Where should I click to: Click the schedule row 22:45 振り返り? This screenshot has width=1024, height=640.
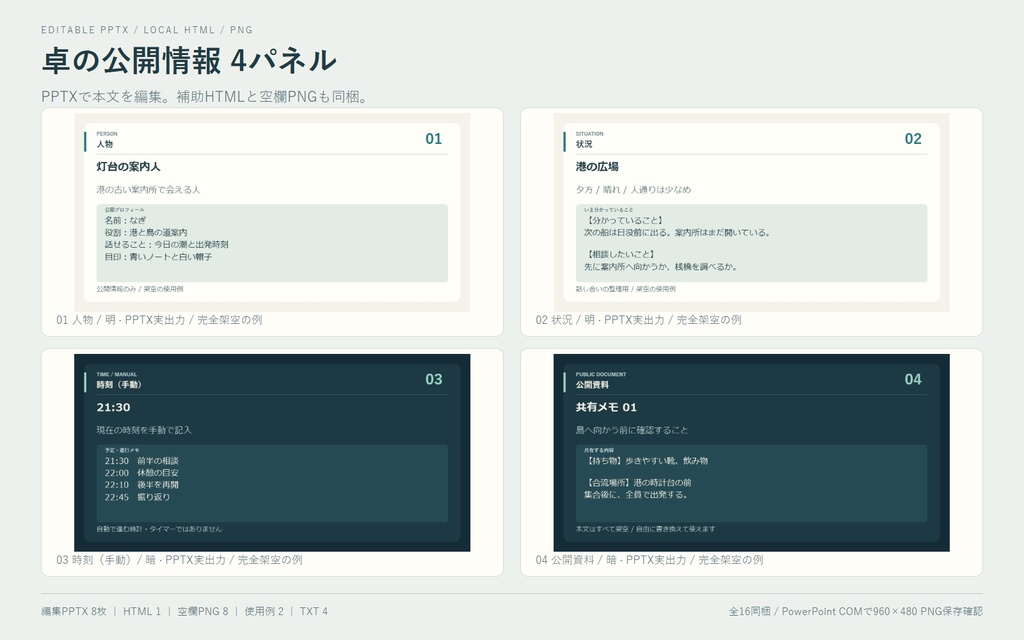[x=137, y=497]
